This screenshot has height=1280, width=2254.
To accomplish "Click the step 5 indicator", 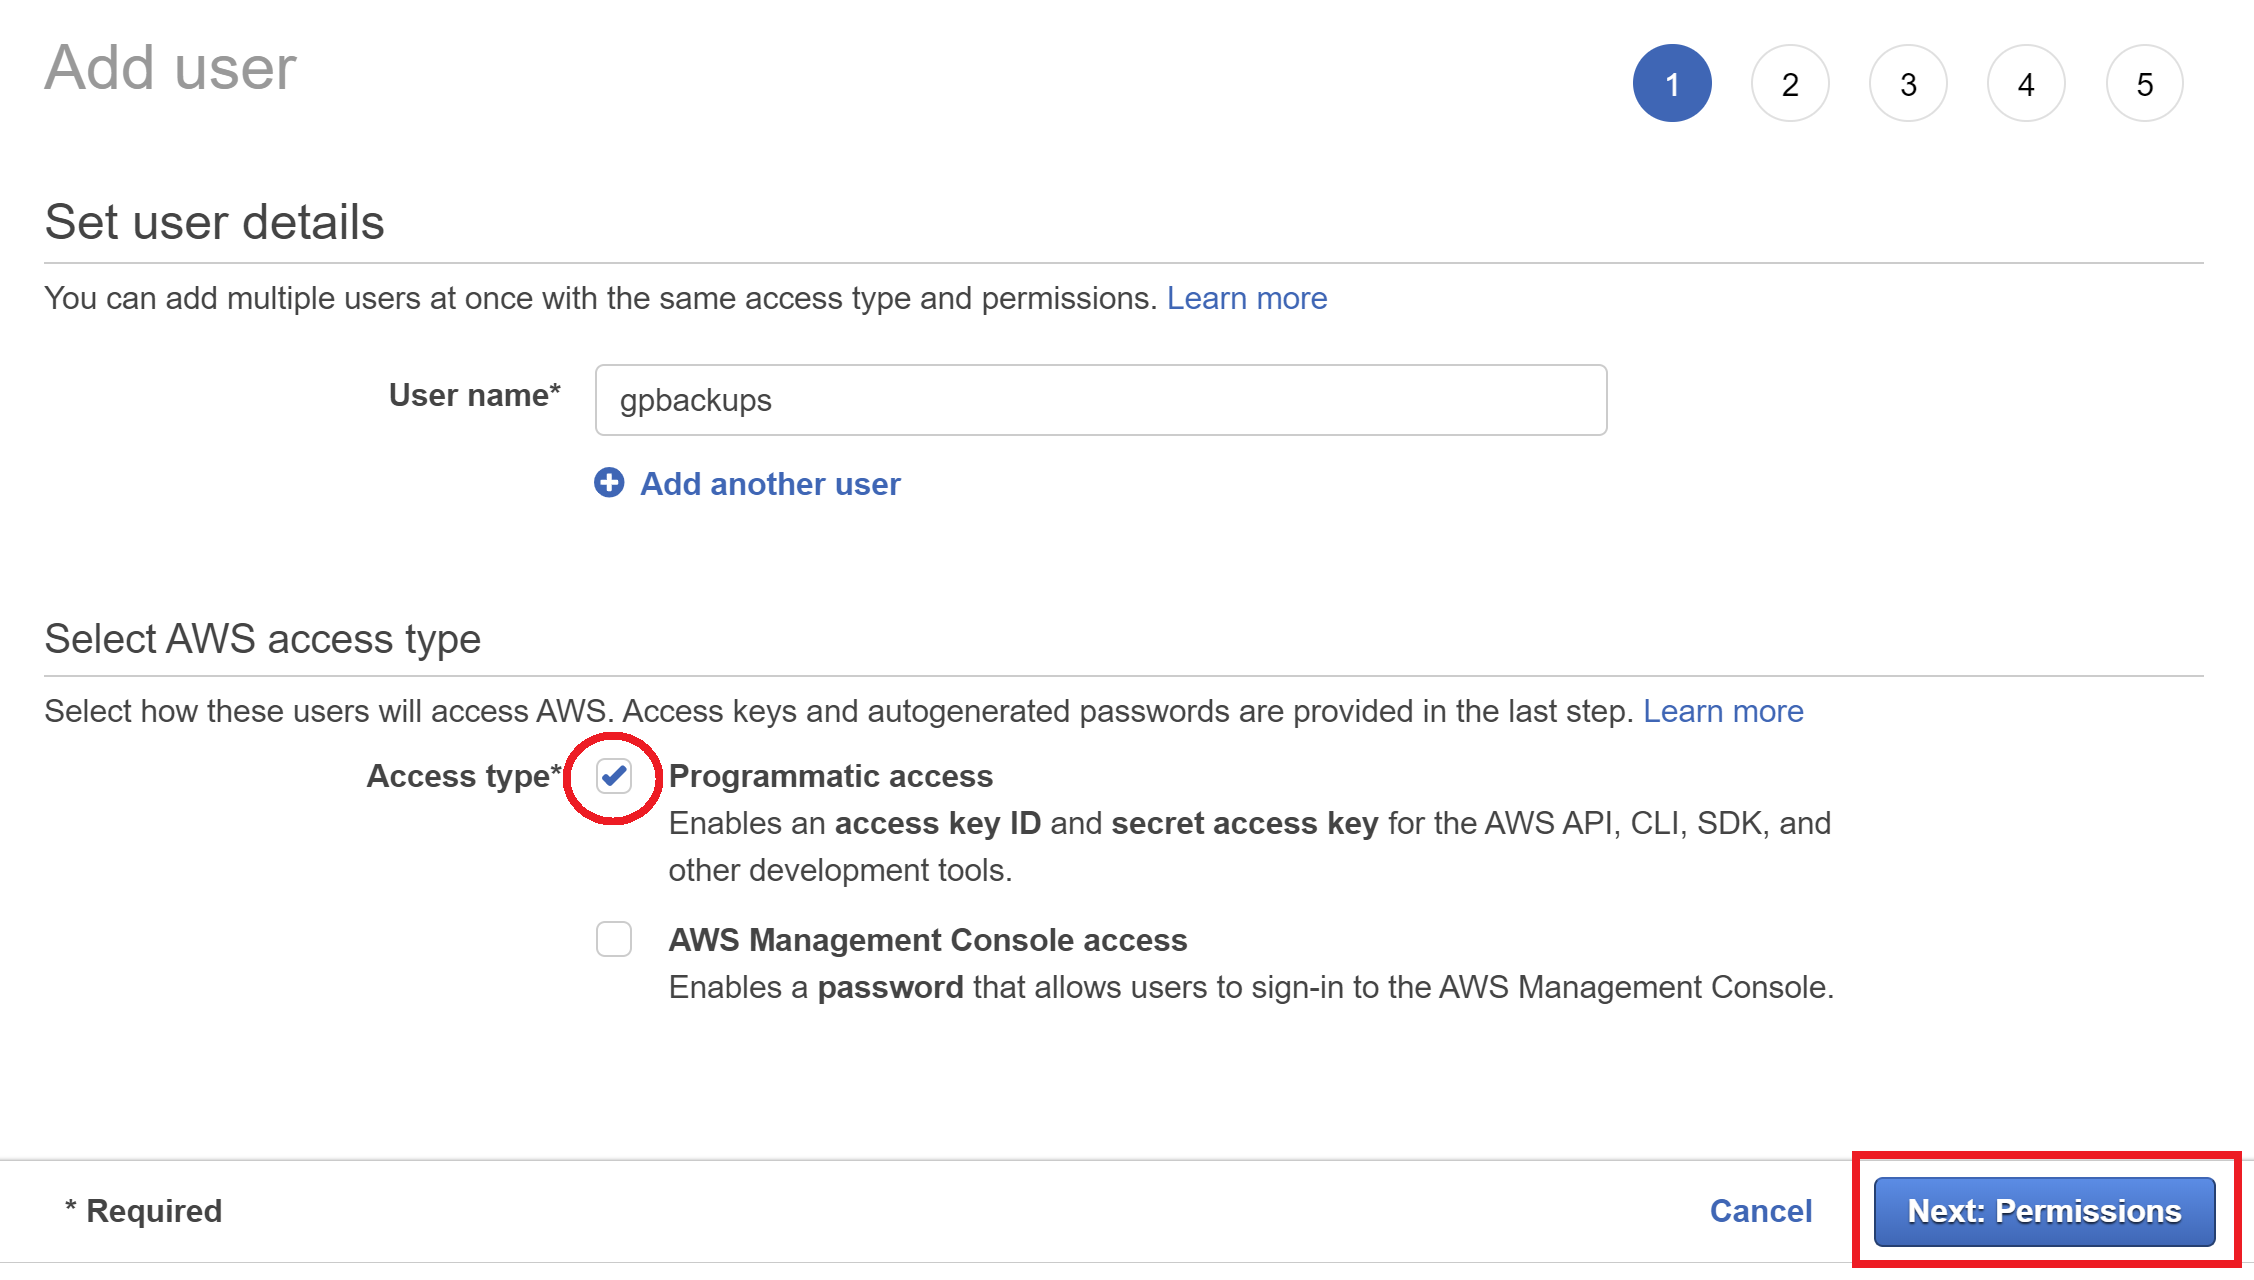I will click(2144, 83).
